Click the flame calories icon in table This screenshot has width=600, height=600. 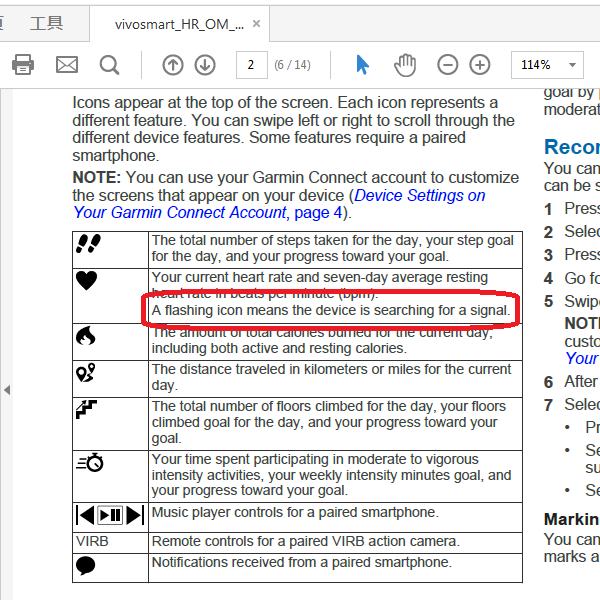click(86, 336)
